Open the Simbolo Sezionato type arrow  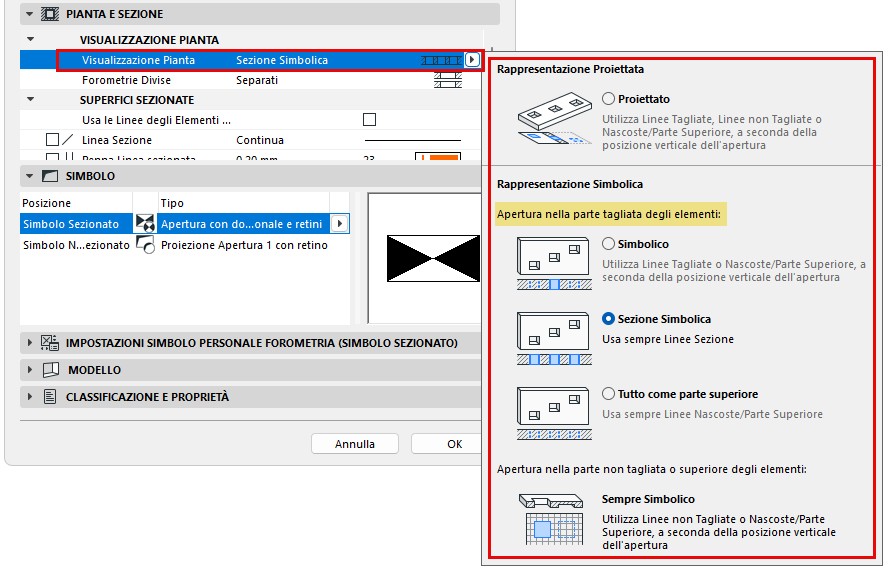[339, 223]
